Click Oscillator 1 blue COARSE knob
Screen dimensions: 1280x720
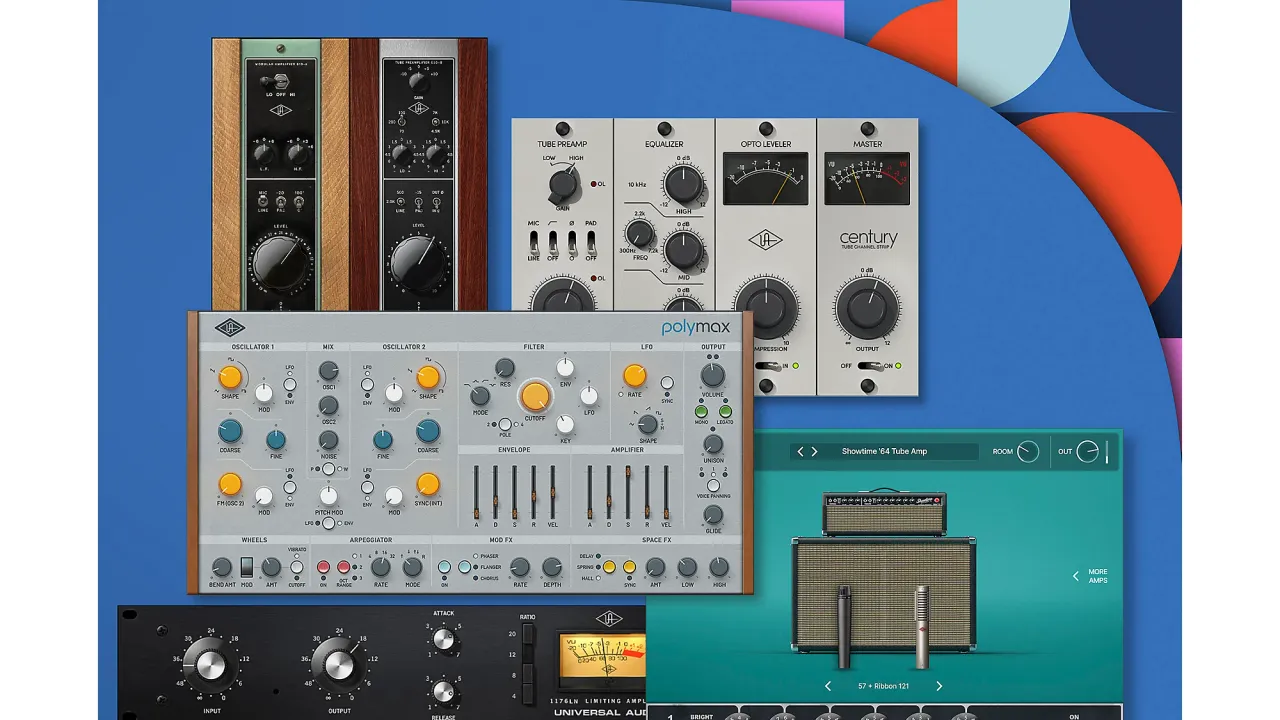tap(230, 431)
